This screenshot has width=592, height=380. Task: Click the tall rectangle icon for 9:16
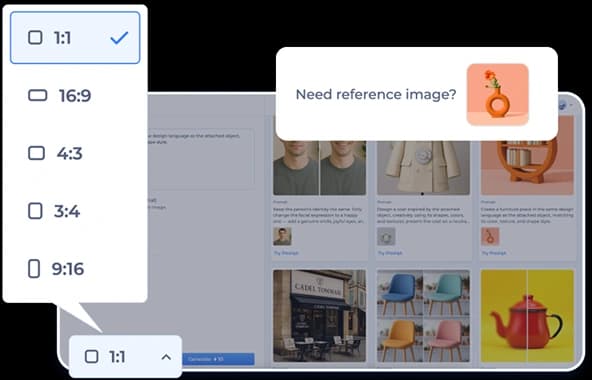tap(34, 269)
